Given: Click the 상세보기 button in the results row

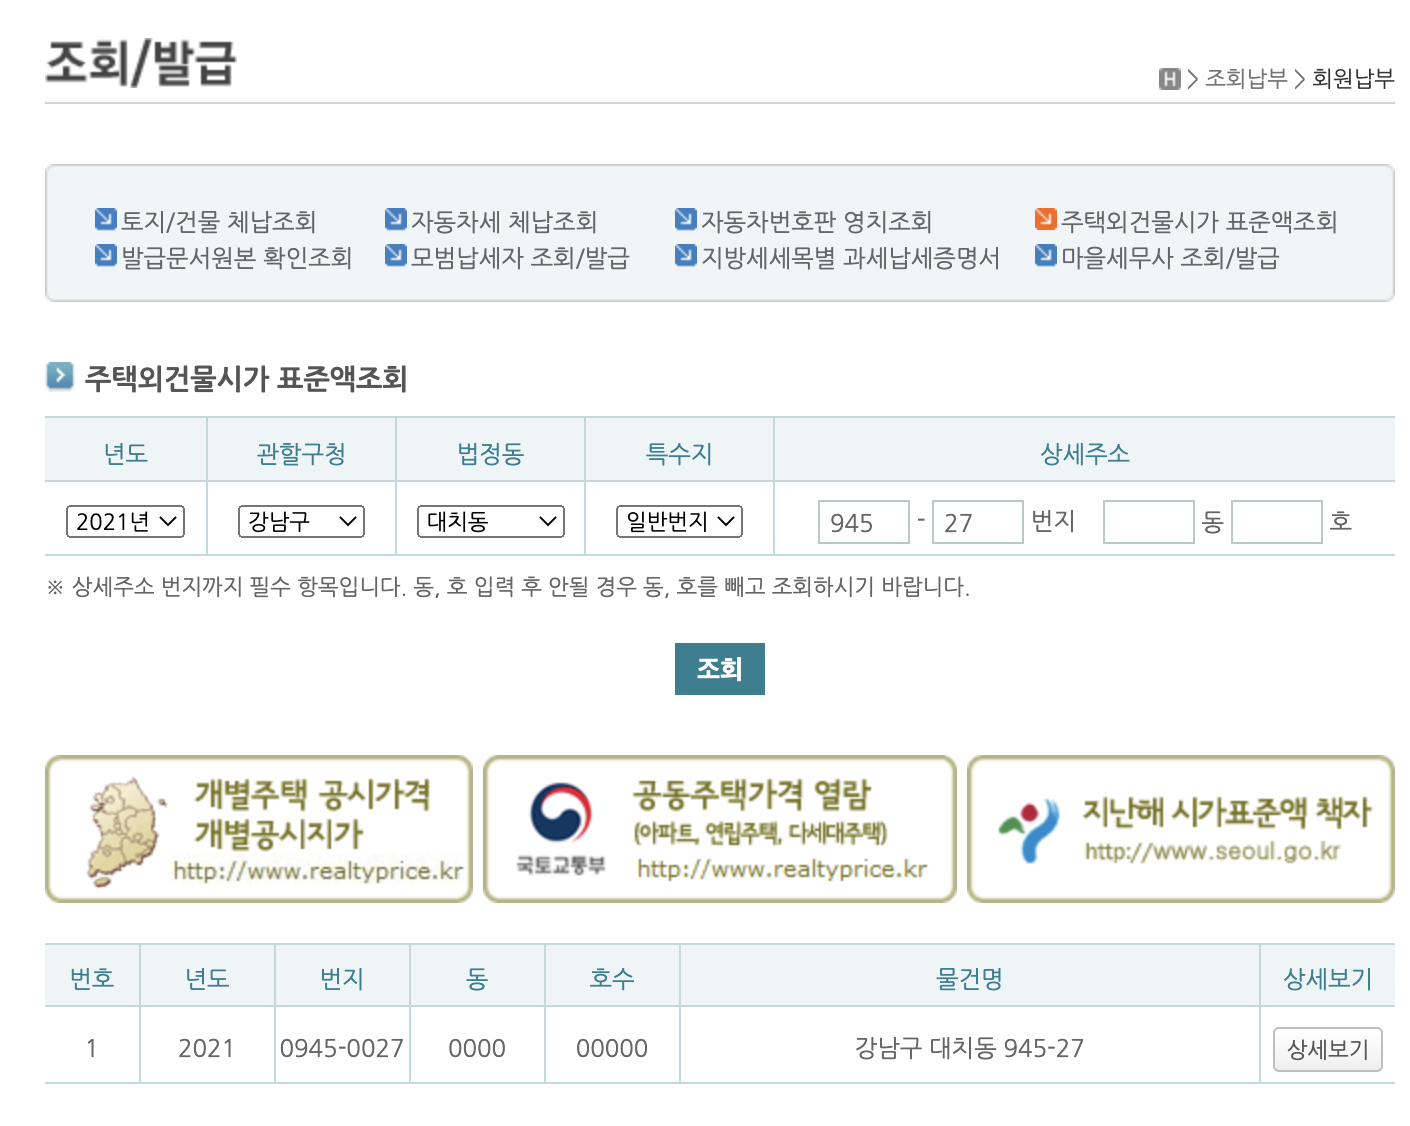Looking at the screenshot, I should [1327, 1049].
